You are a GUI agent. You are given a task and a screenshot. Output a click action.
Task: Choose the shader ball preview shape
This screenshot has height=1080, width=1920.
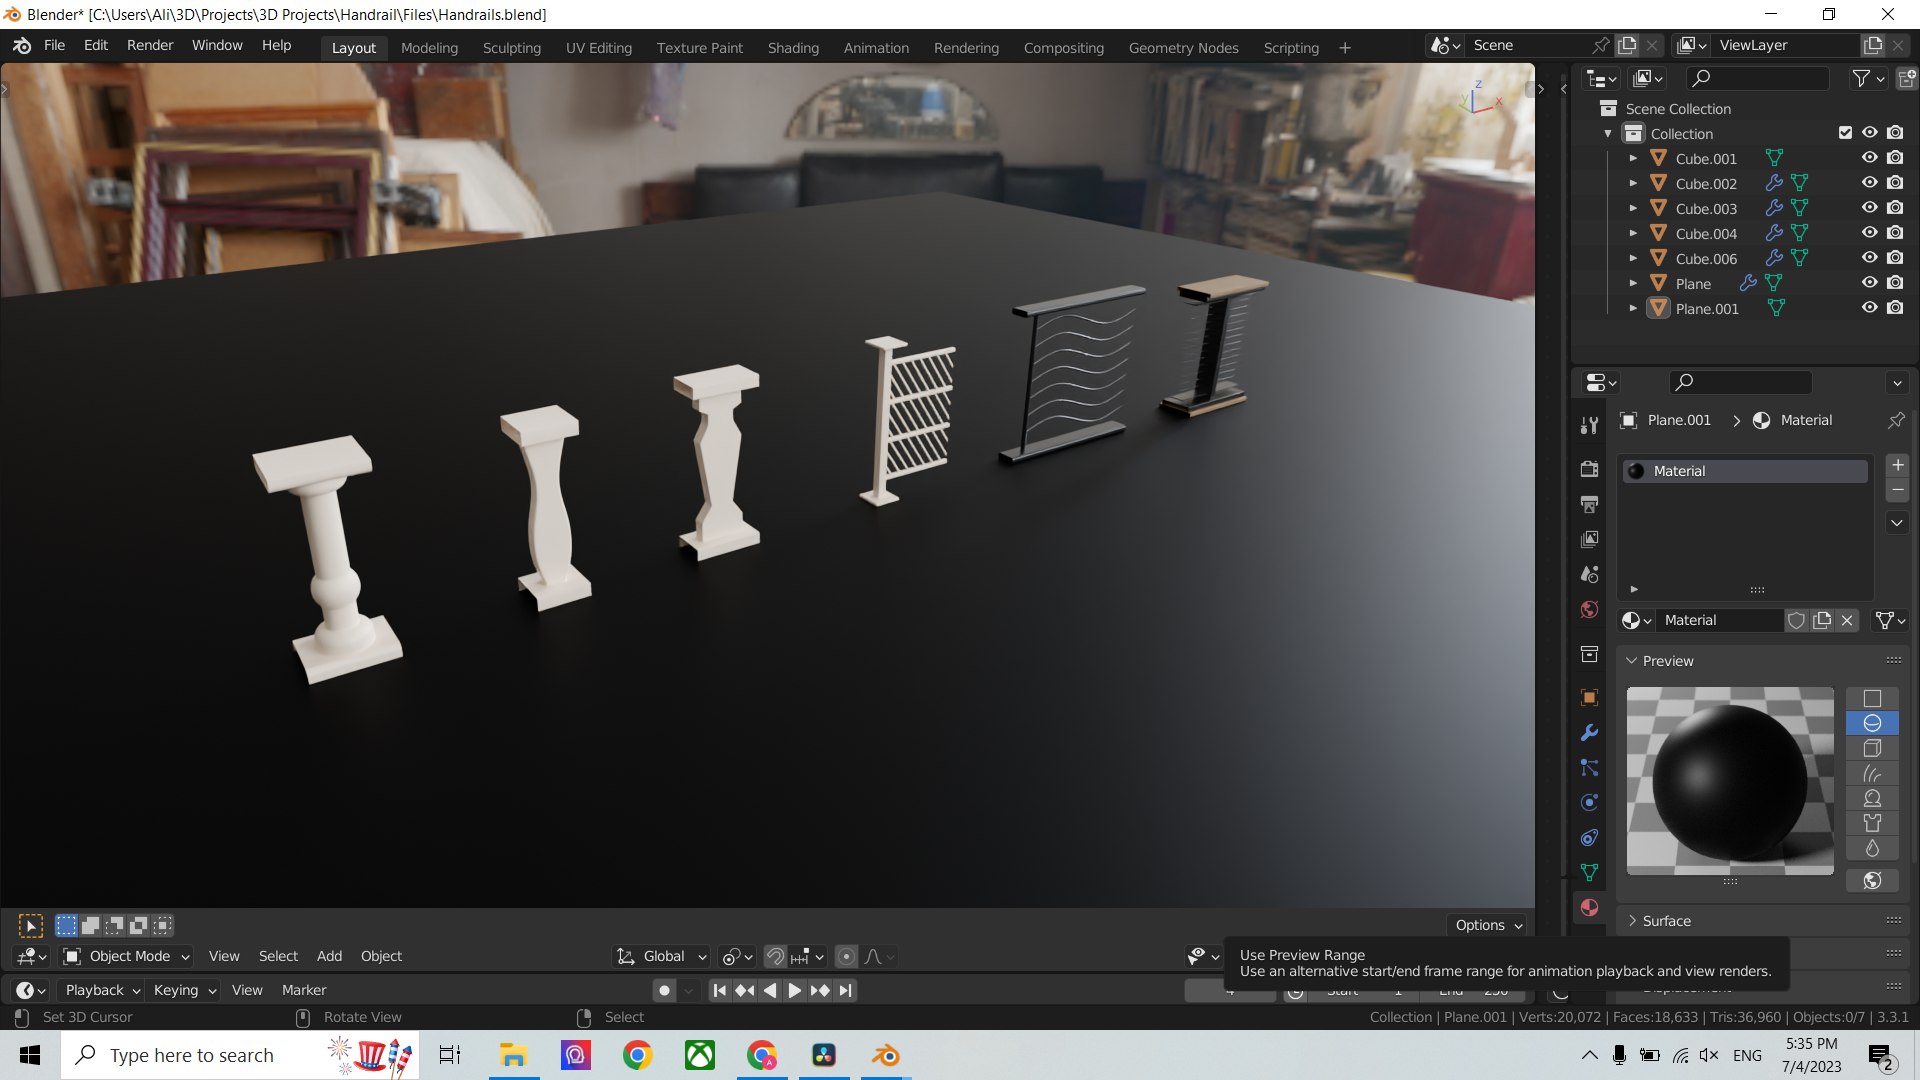click(1873, 798)
